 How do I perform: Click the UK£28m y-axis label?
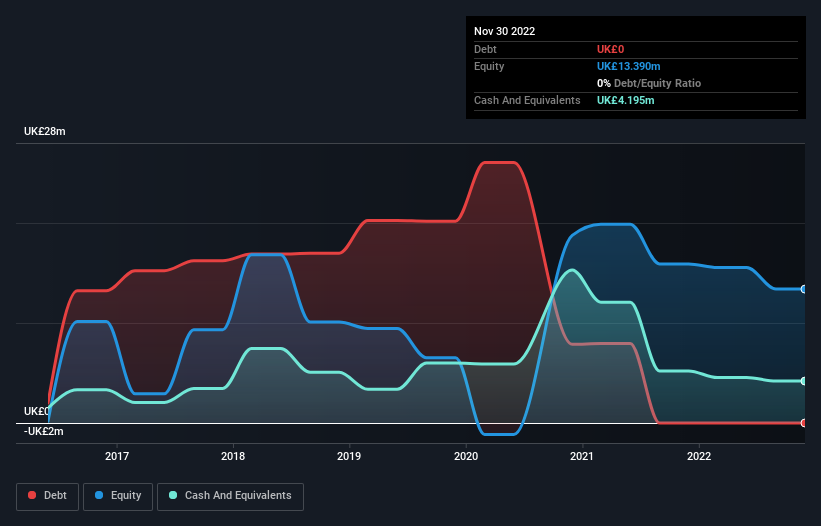point(45,131)
